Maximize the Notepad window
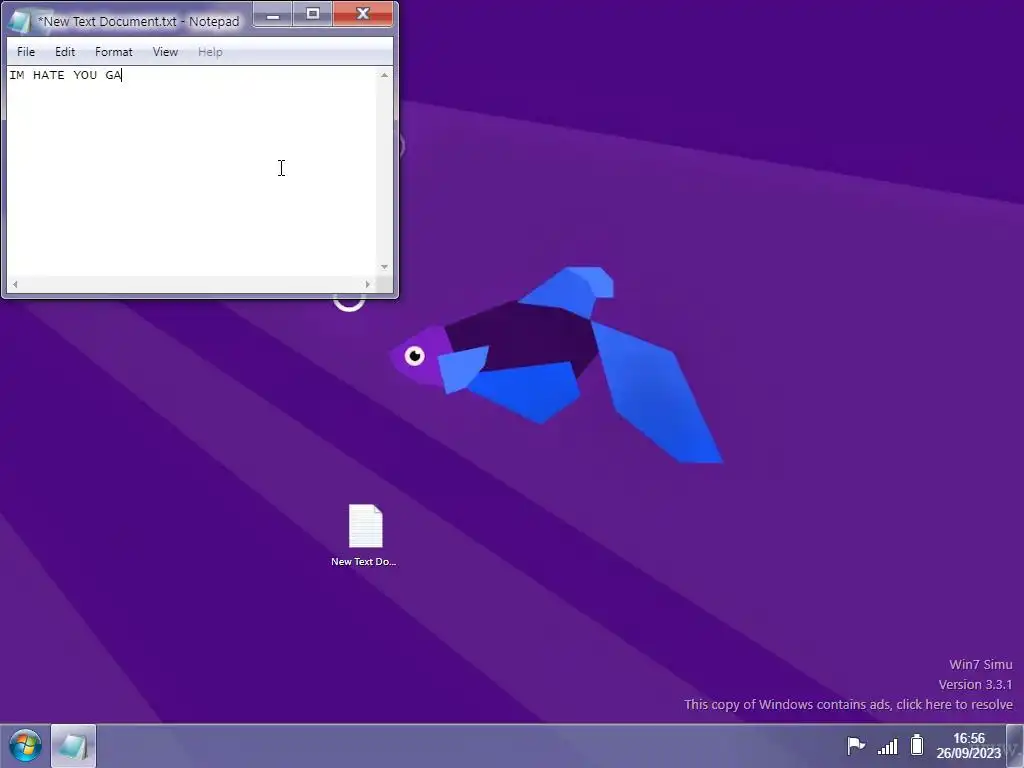Image resolution: width=1024 pixels, height=768 pixels. coord(313,14)
